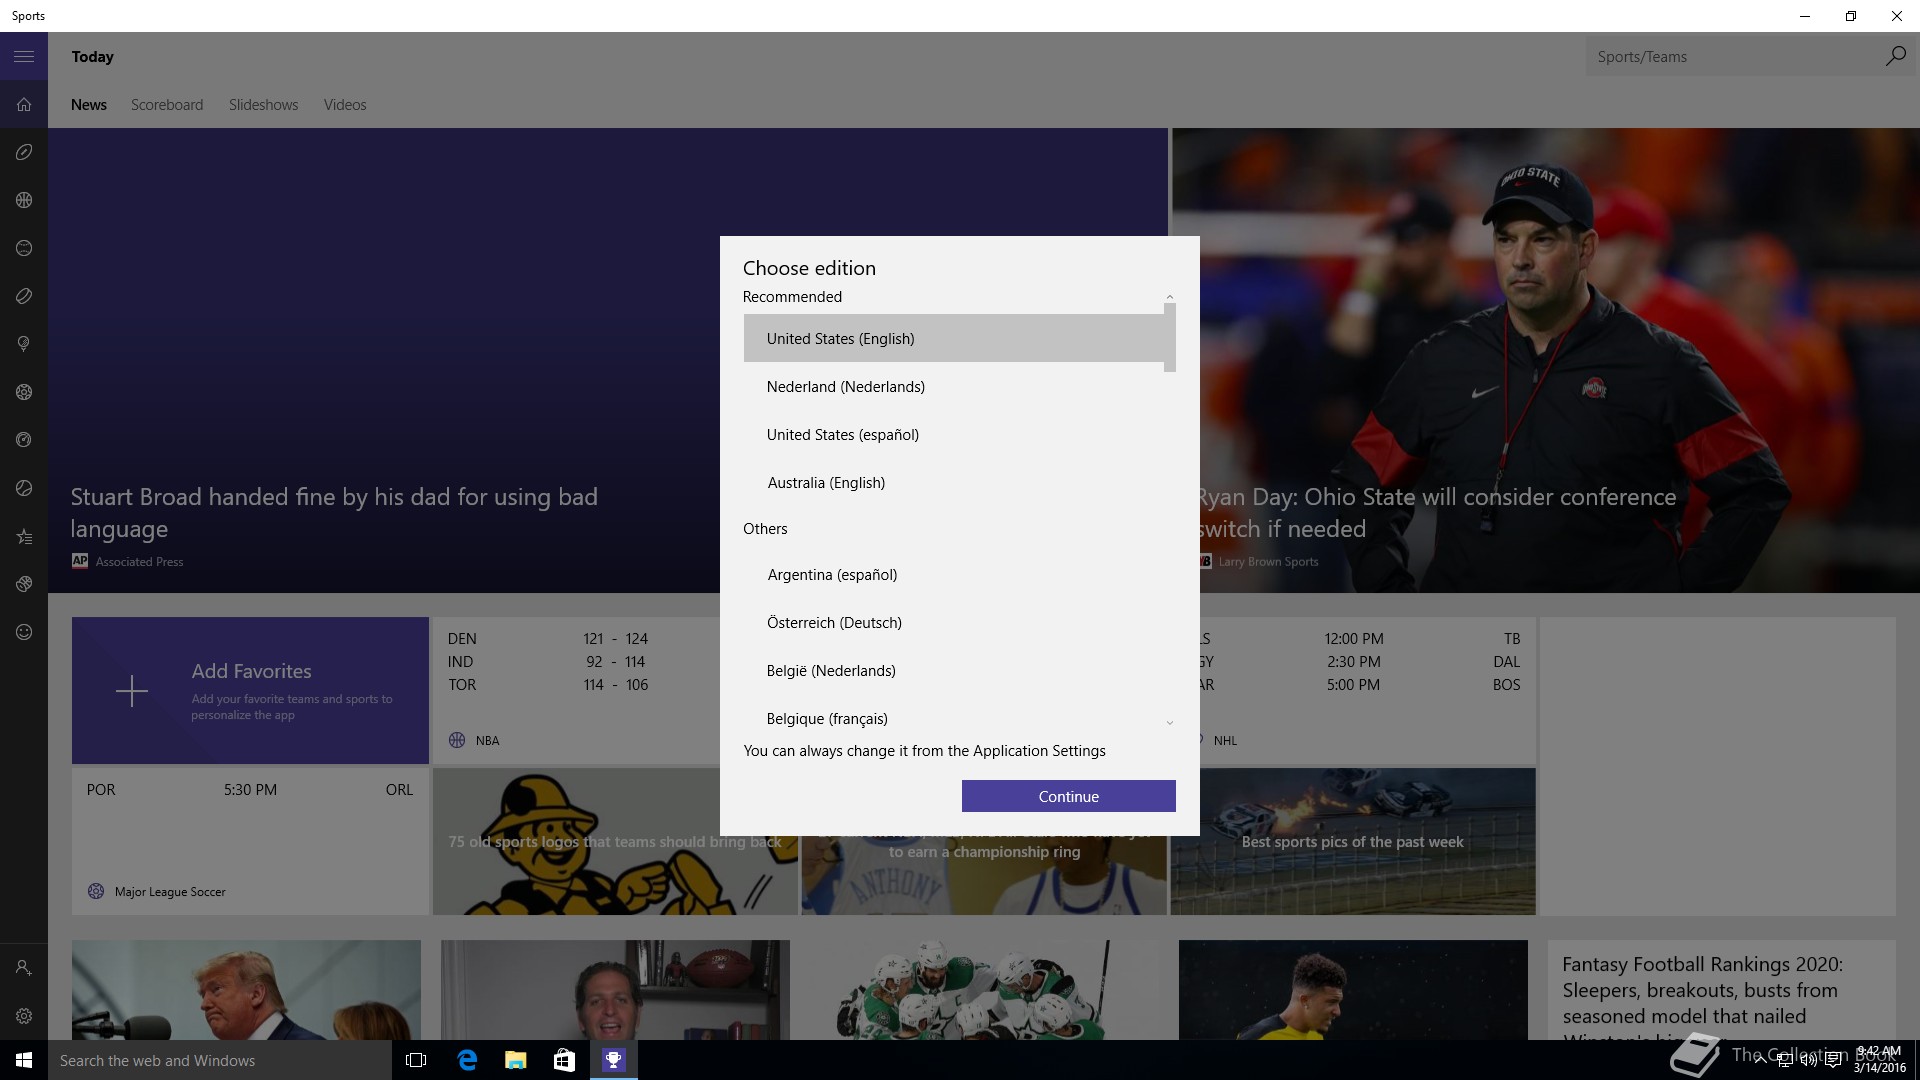Click the DEN 121-124 NBA score row

(x=548, y=638)
